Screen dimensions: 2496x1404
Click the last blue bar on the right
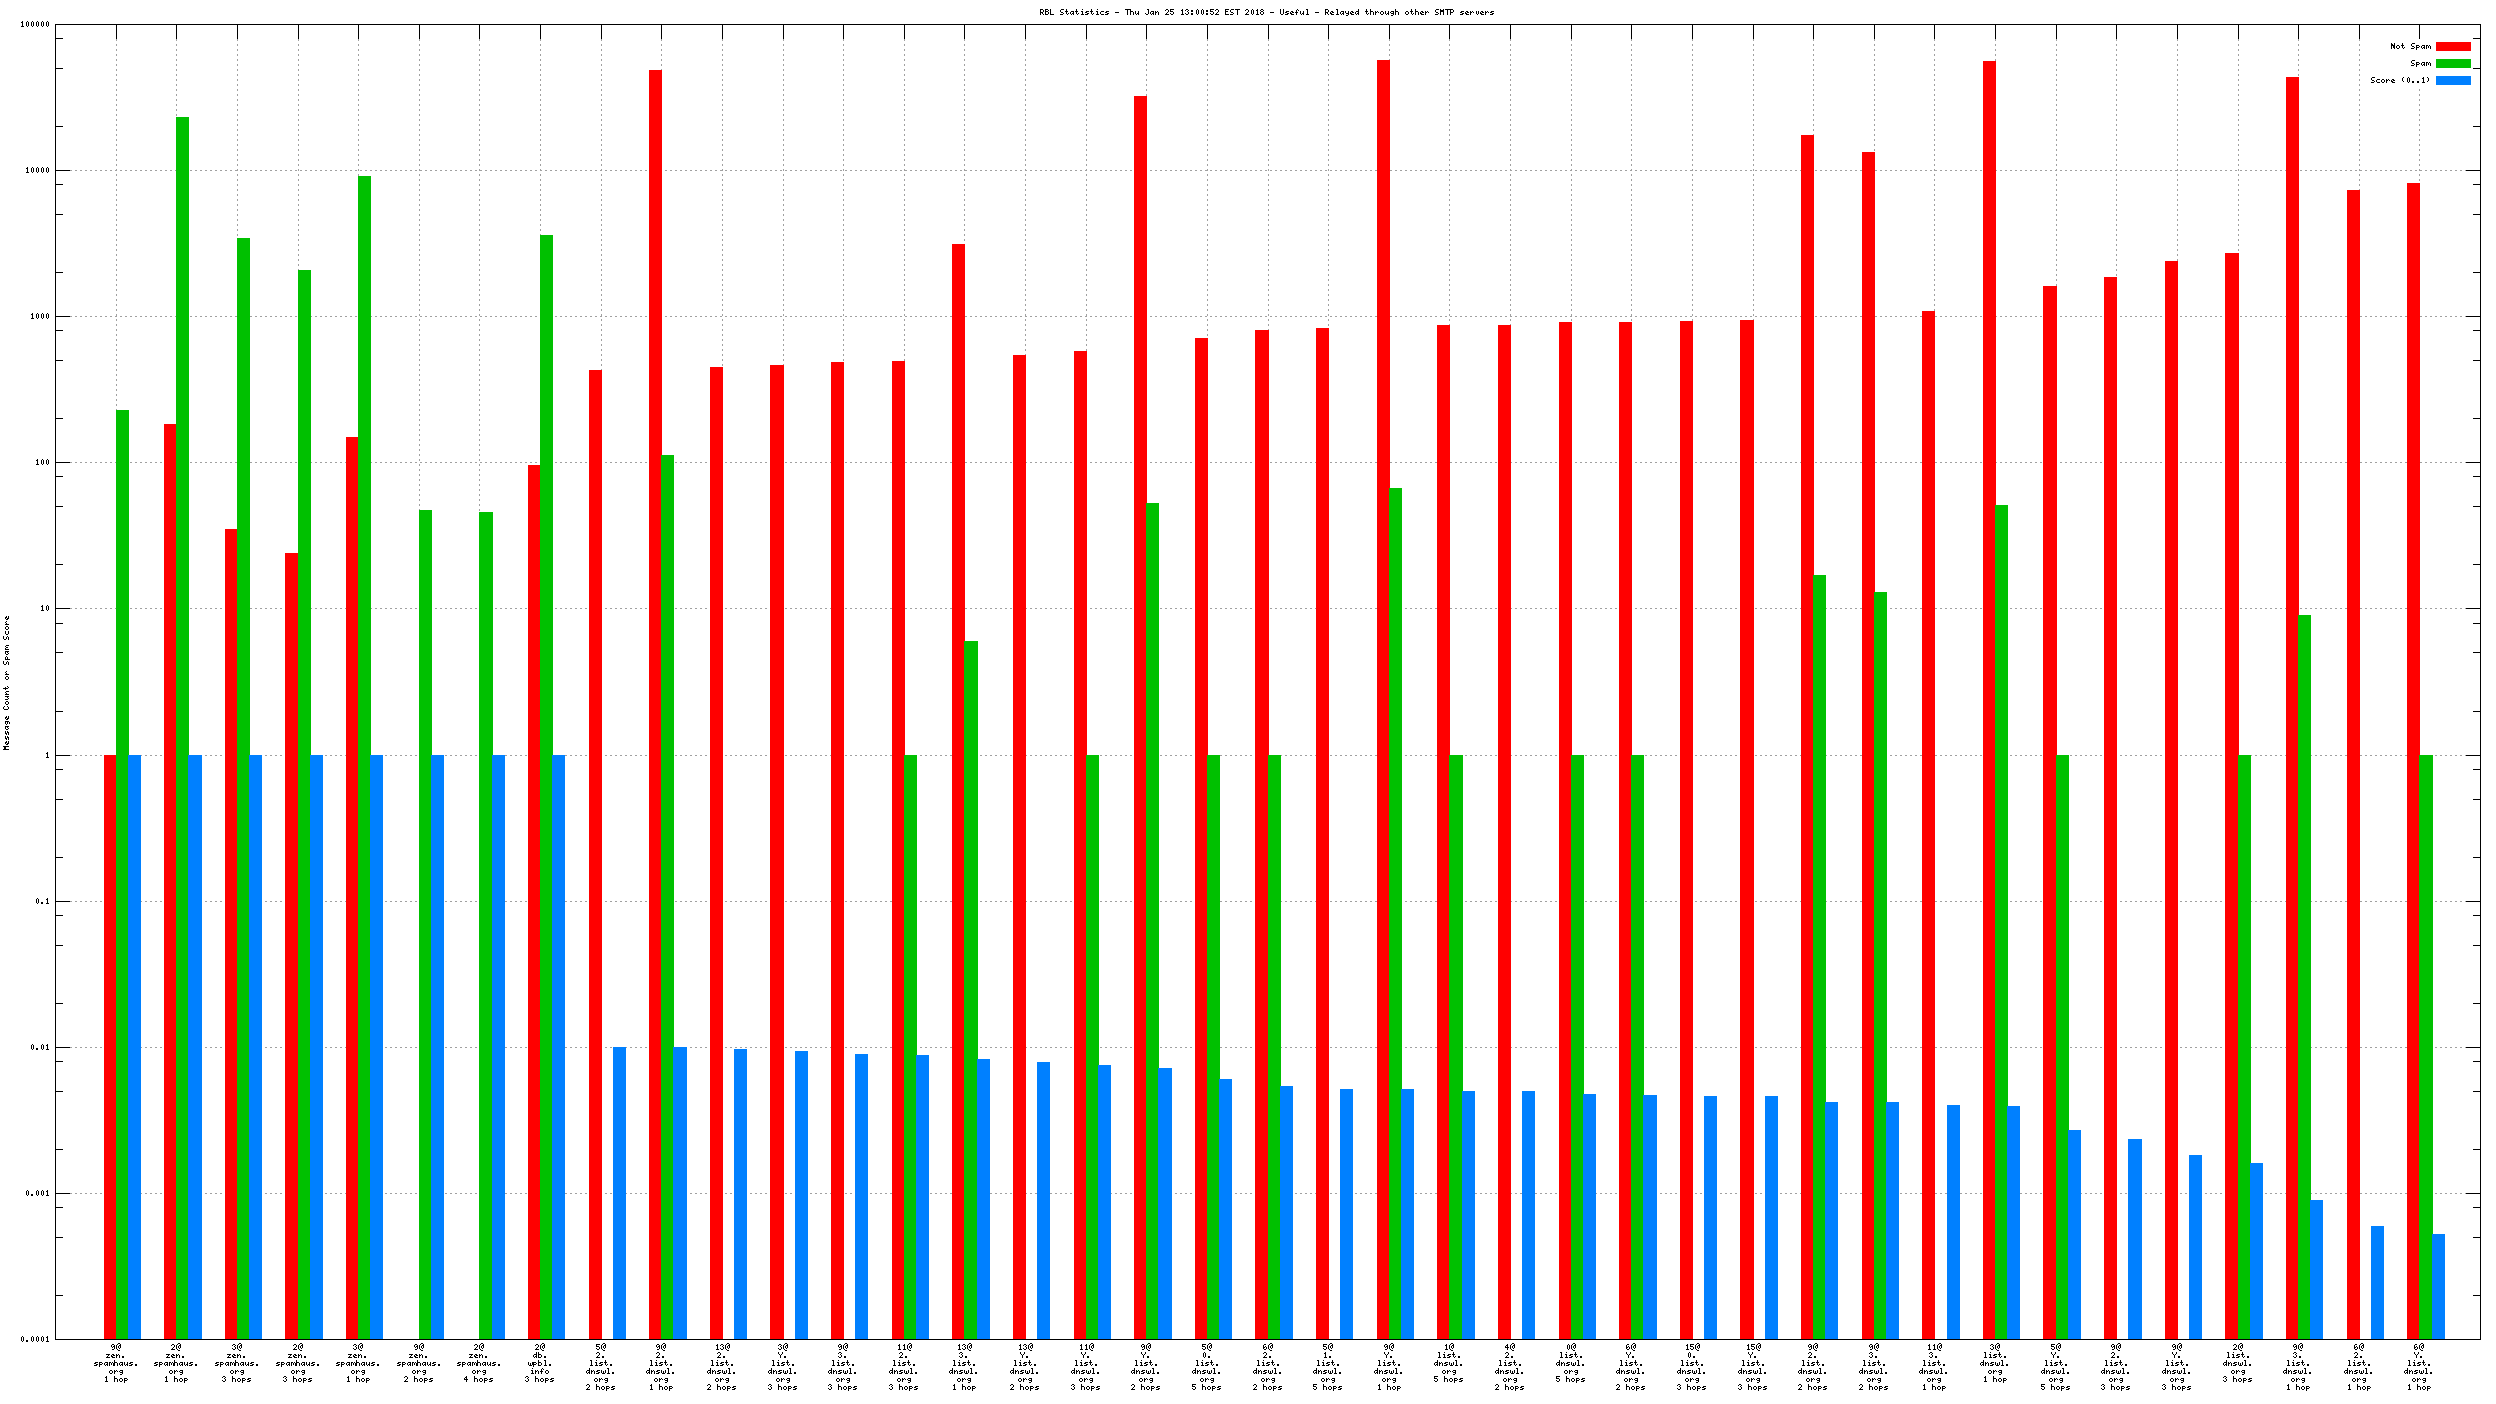[2438, 1286]
